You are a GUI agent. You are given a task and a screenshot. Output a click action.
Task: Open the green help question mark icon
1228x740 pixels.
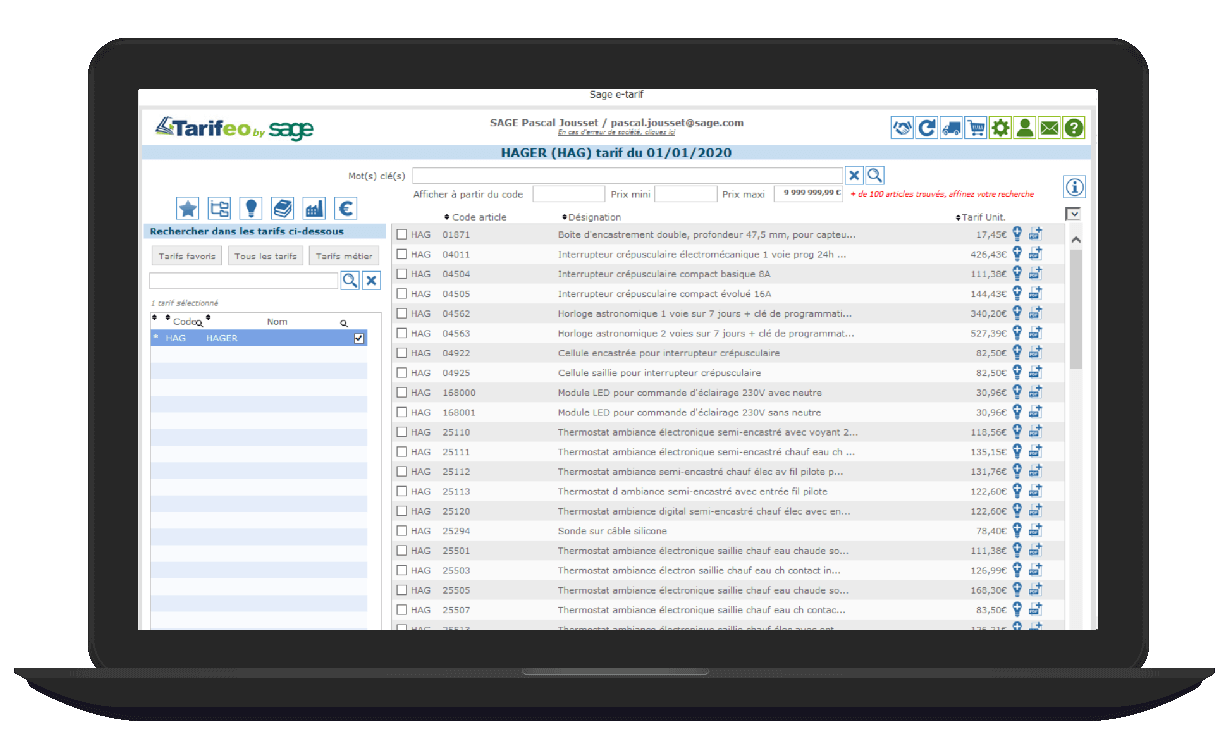coord(1074,128)
